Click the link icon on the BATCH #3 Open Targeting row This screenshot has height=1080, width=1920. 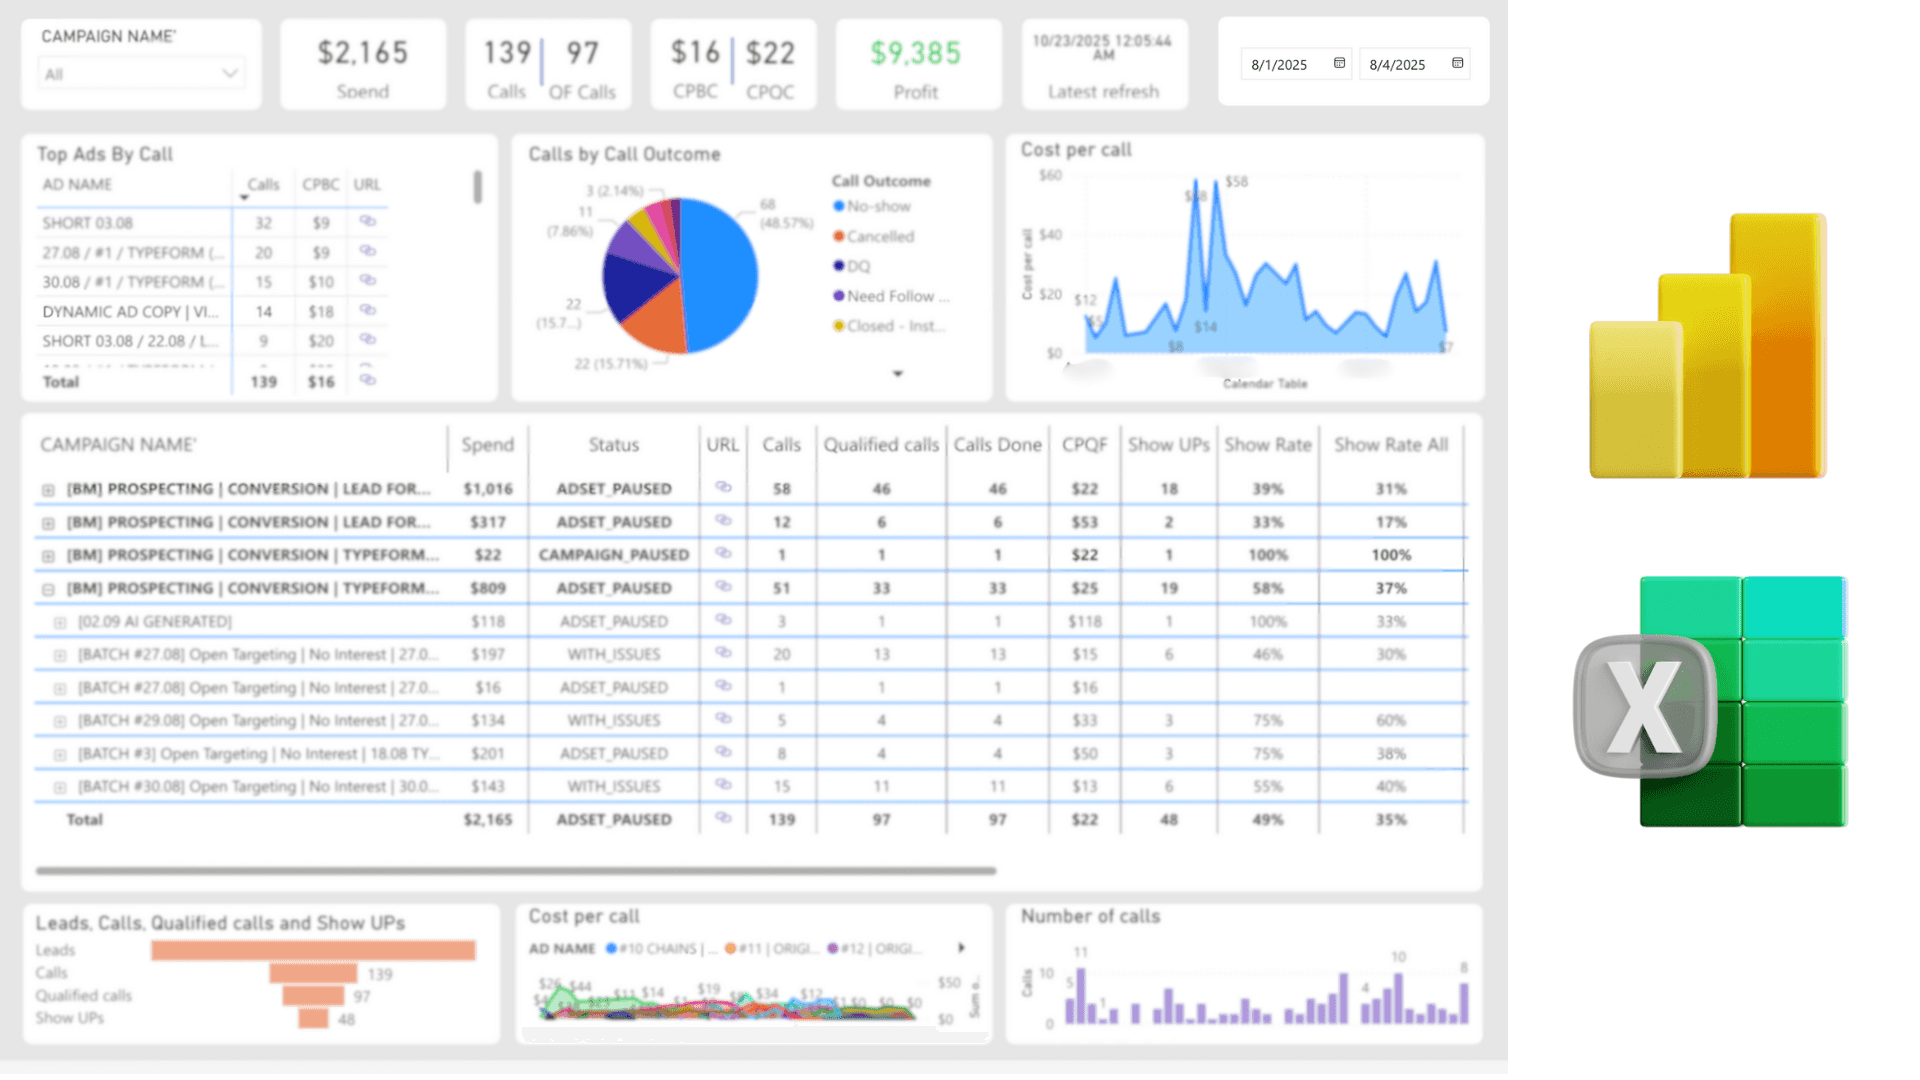[723, 753]
